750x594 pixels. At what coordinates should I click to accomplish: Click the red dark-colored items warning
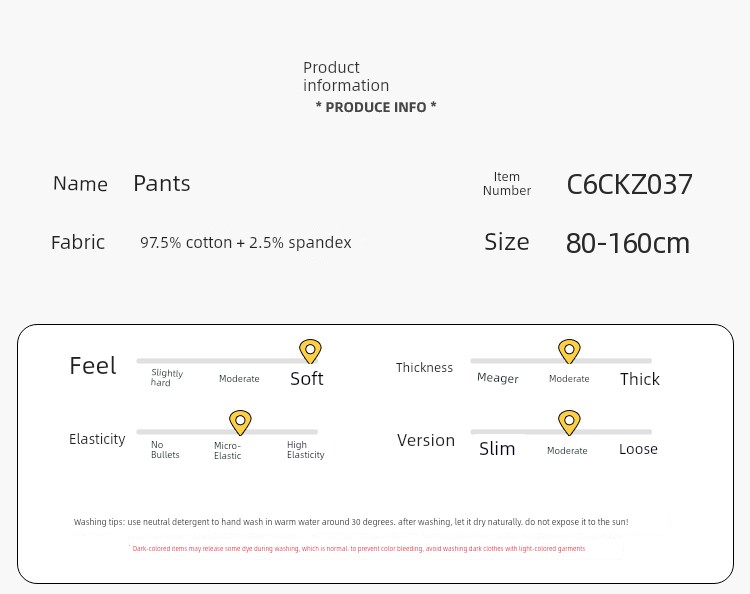tap(359, 549)
